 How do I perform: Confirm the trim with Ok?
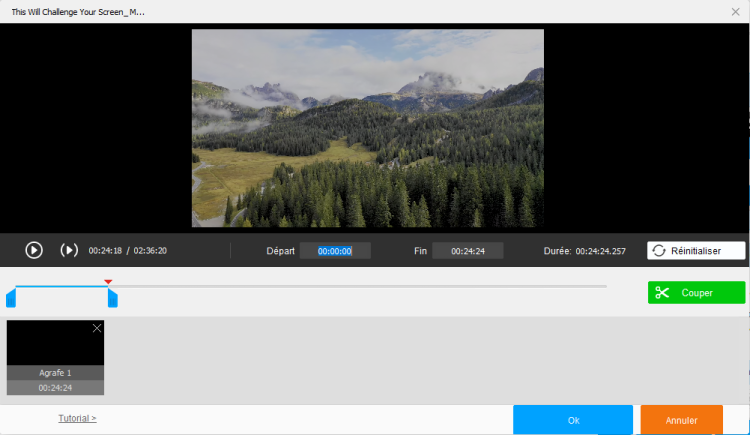click(573, 420)
